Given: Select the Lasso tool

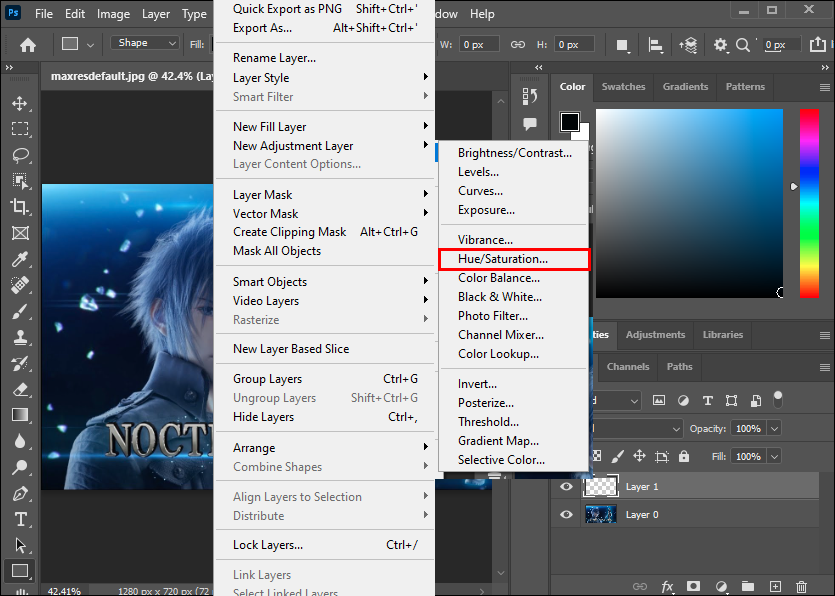Looking at the screenshot, I should pyautogui.click(x=19, y=155).
